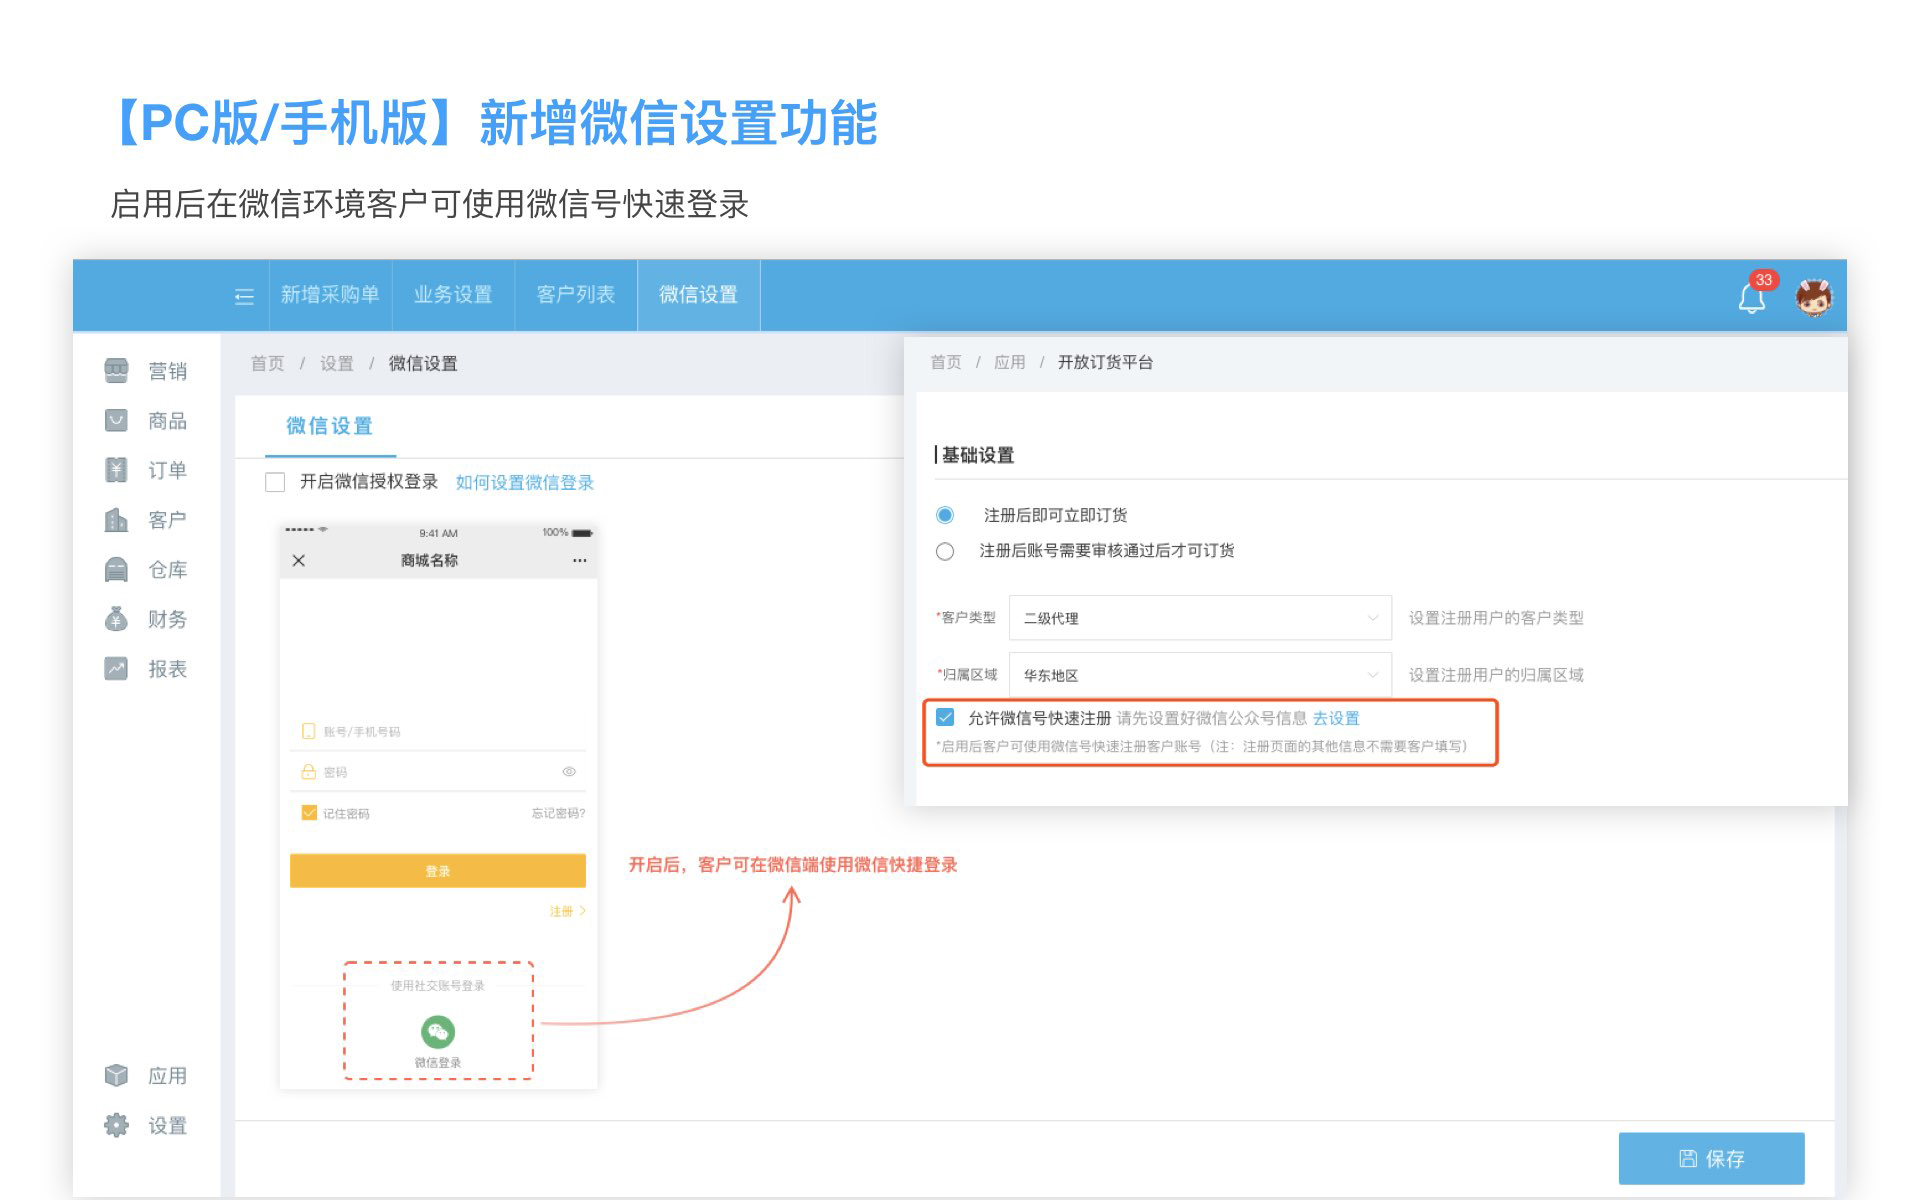Screen dimensions: 1920x1200
Task: Open the 财务 finance sidebar icon
Action: (117, 619)
